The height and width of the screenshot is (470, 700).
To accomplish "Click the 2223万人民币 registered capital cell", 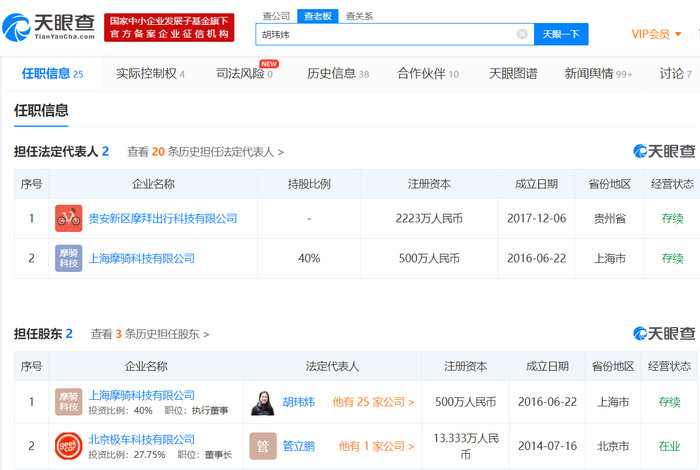I will tap(429, 218).
